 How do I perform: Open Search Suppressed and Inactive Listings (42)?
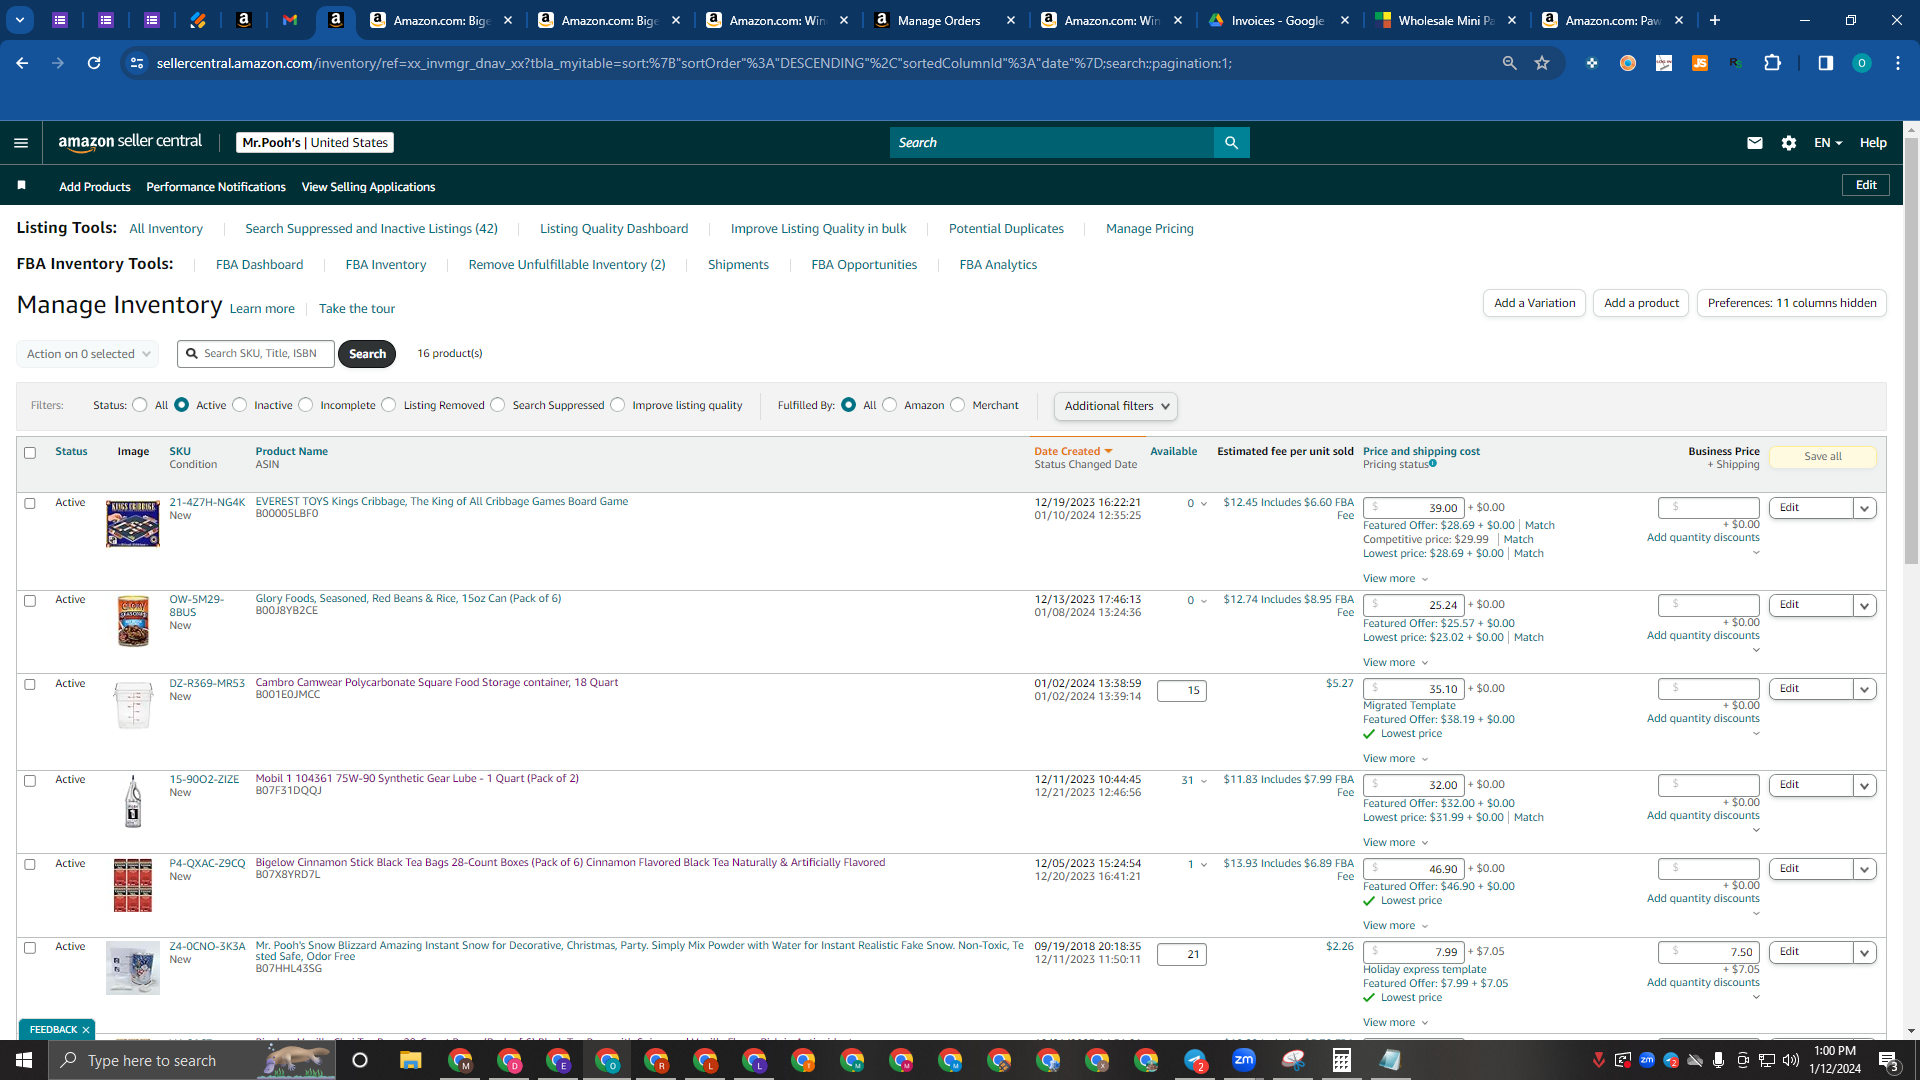coord(371,229)
